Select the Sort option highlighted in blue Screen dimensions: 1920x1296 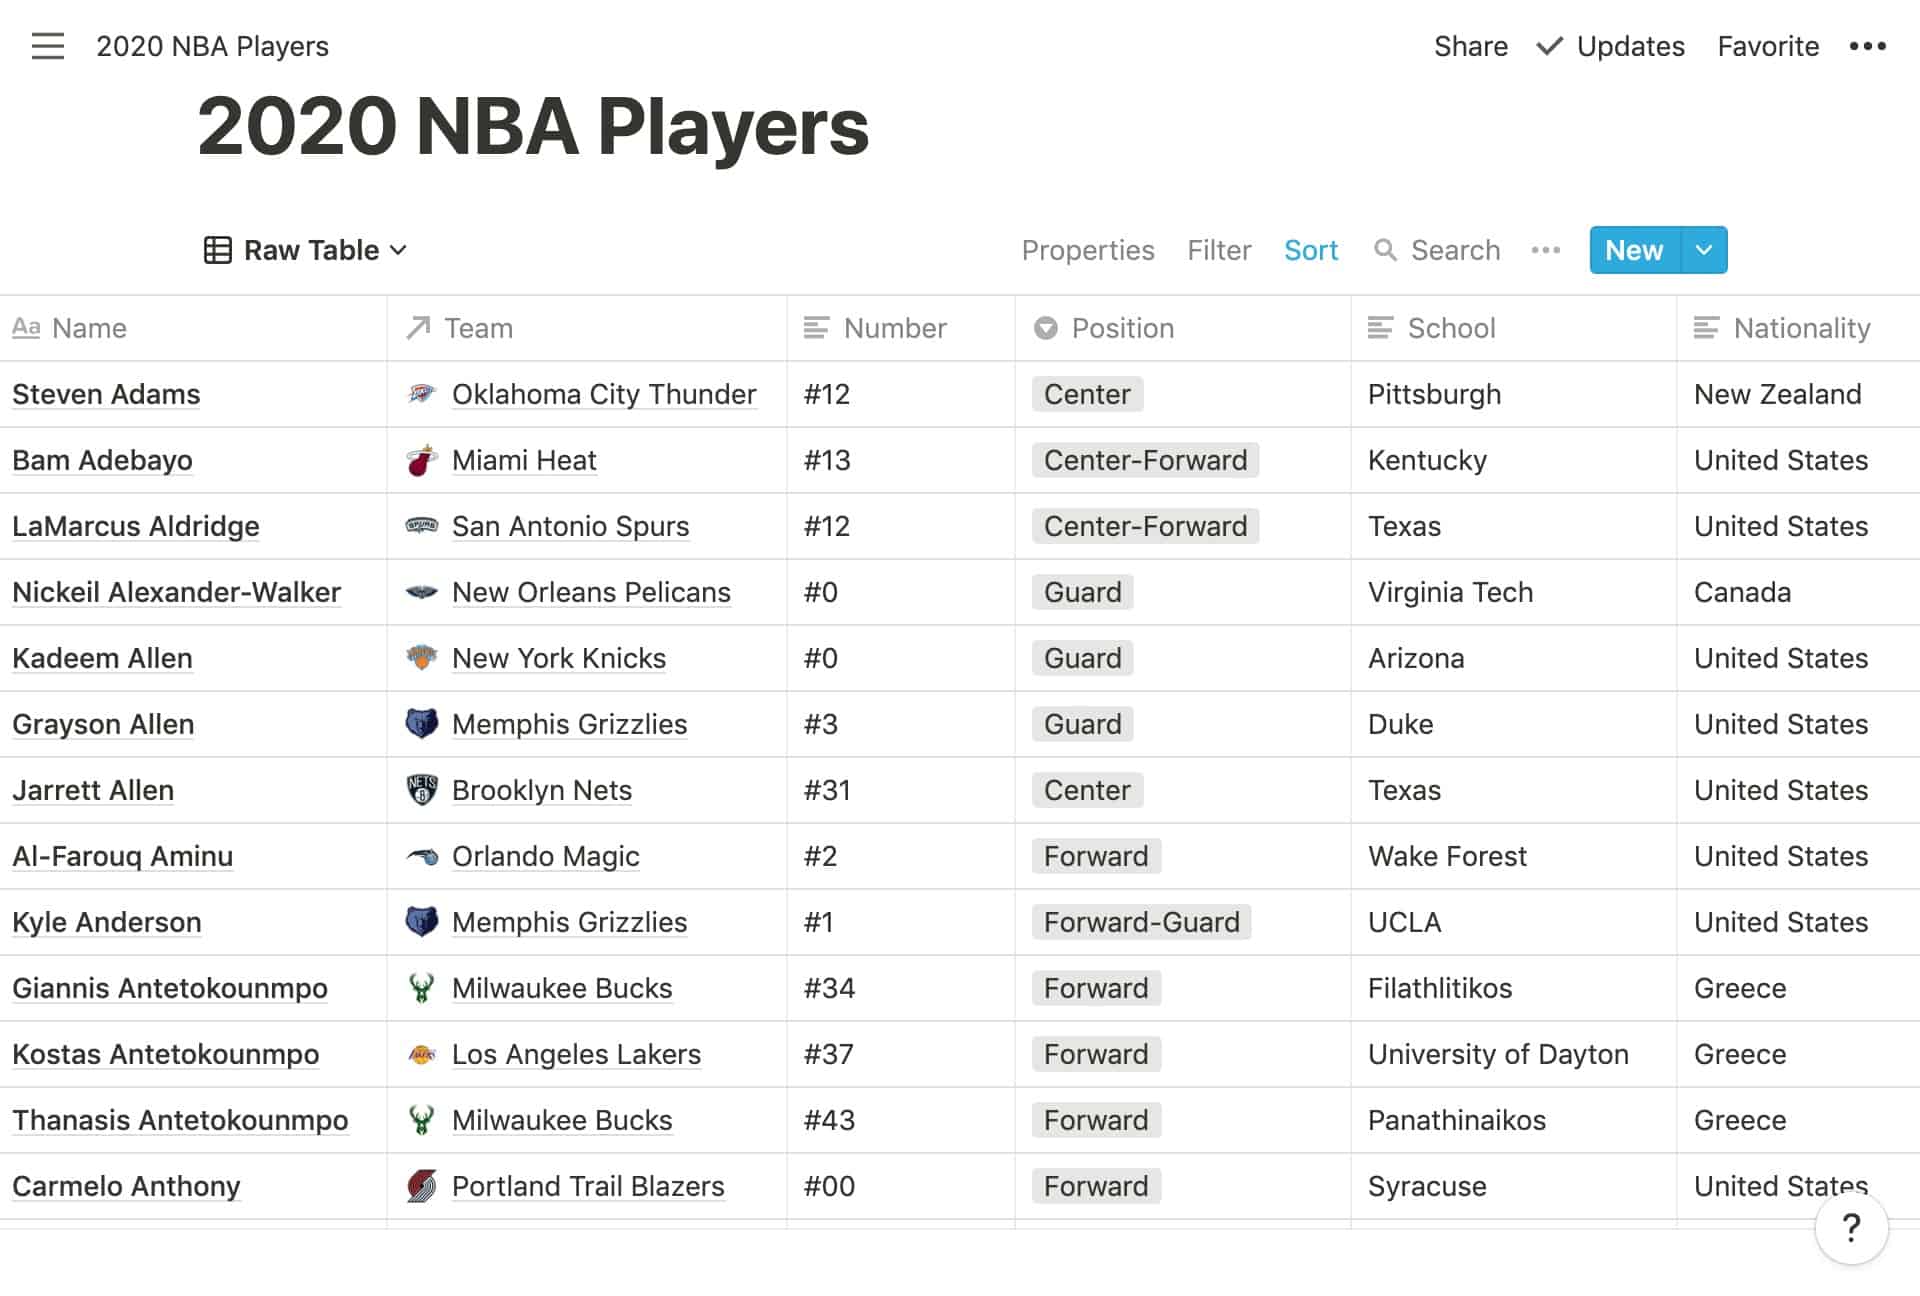(x=1311, y=250)
